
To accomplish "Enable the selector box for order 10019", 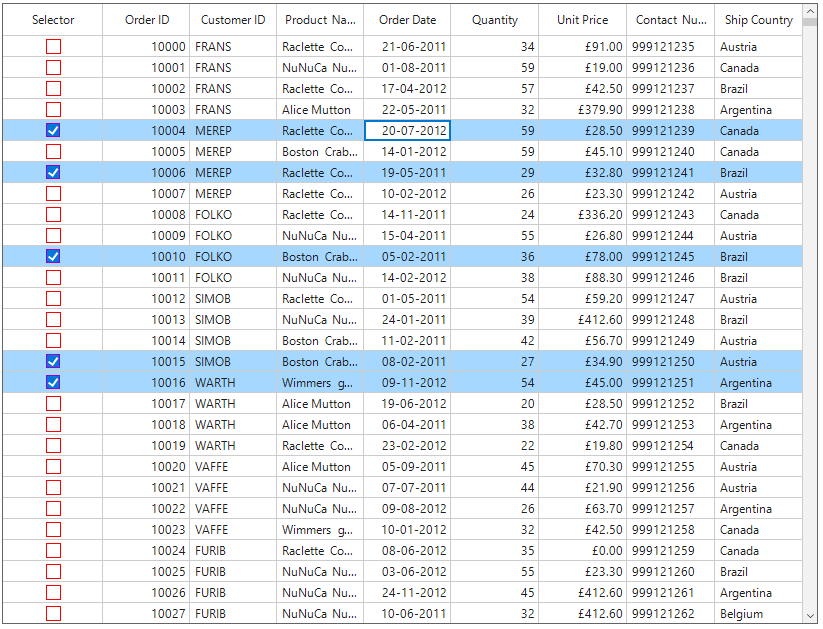I will pos(53,446).
